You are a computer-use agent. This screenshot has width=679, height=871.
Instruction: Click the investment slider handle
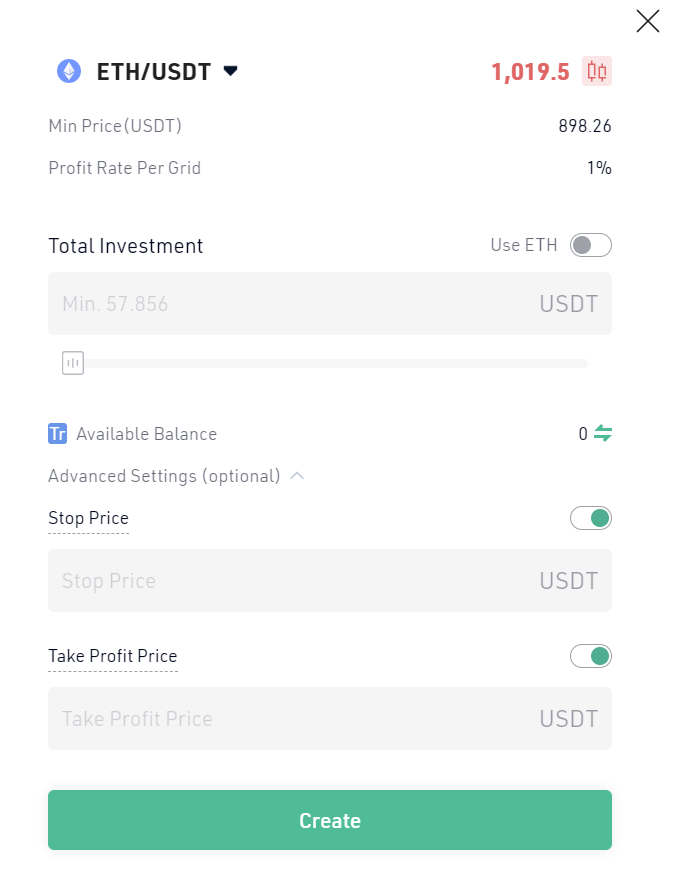point(73,363)
